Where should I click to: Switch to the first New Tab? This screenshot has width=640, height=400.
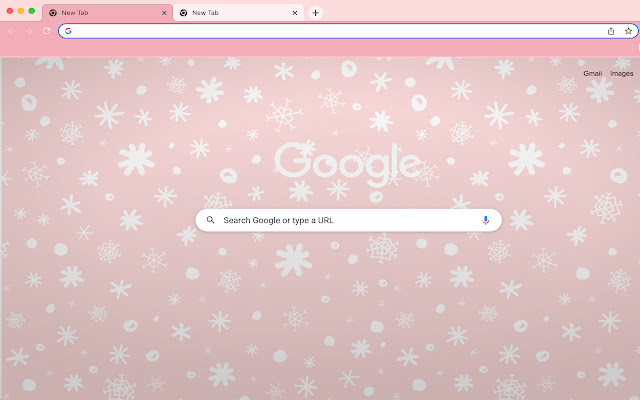(107, 13)
